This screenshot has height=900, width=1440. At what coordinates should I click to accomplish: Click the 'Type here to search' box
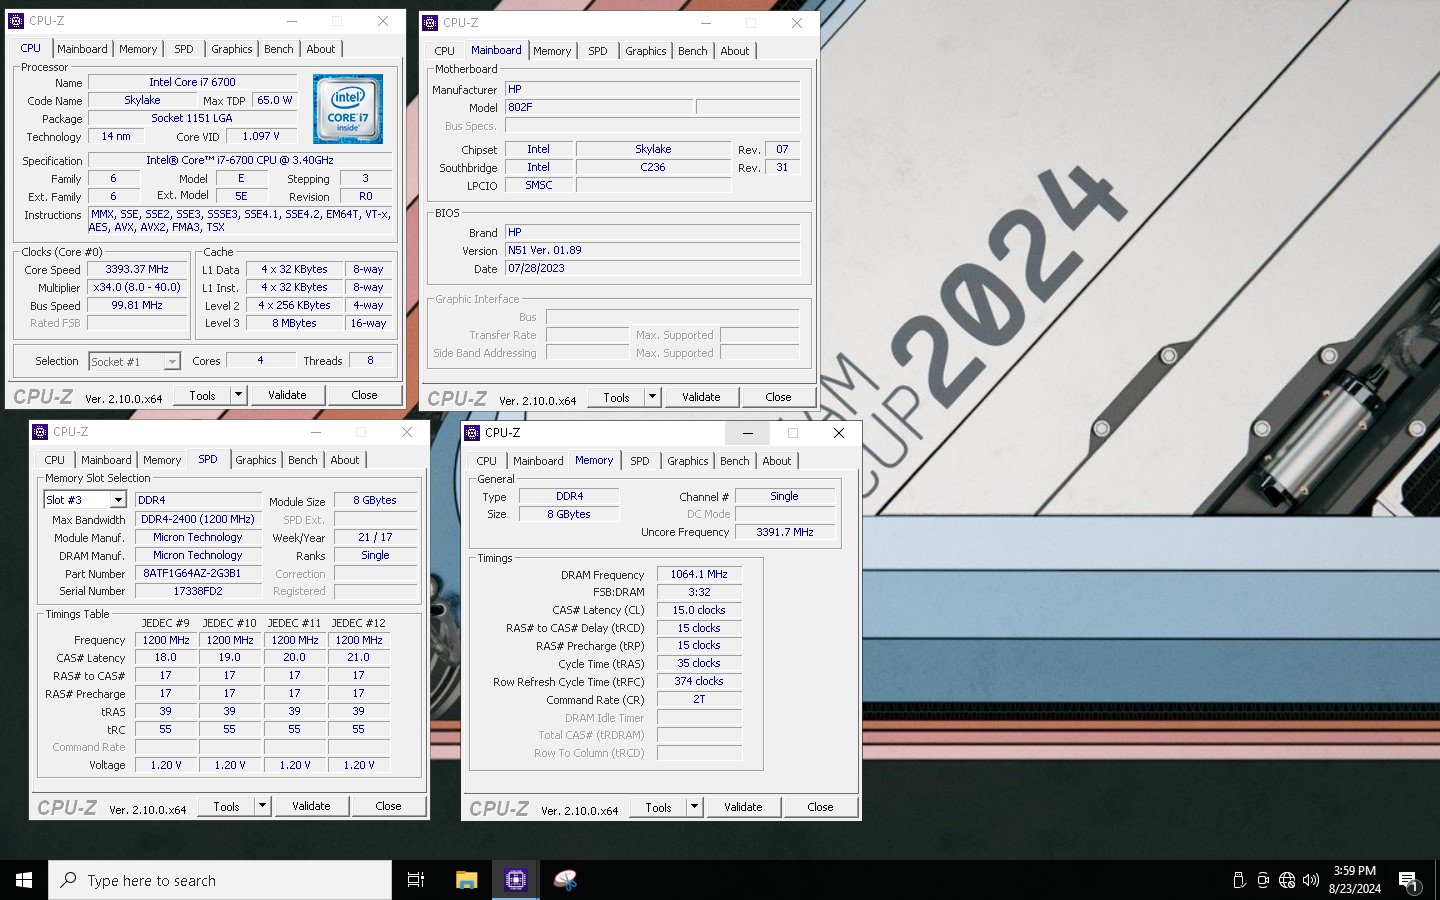click(220, 880)
